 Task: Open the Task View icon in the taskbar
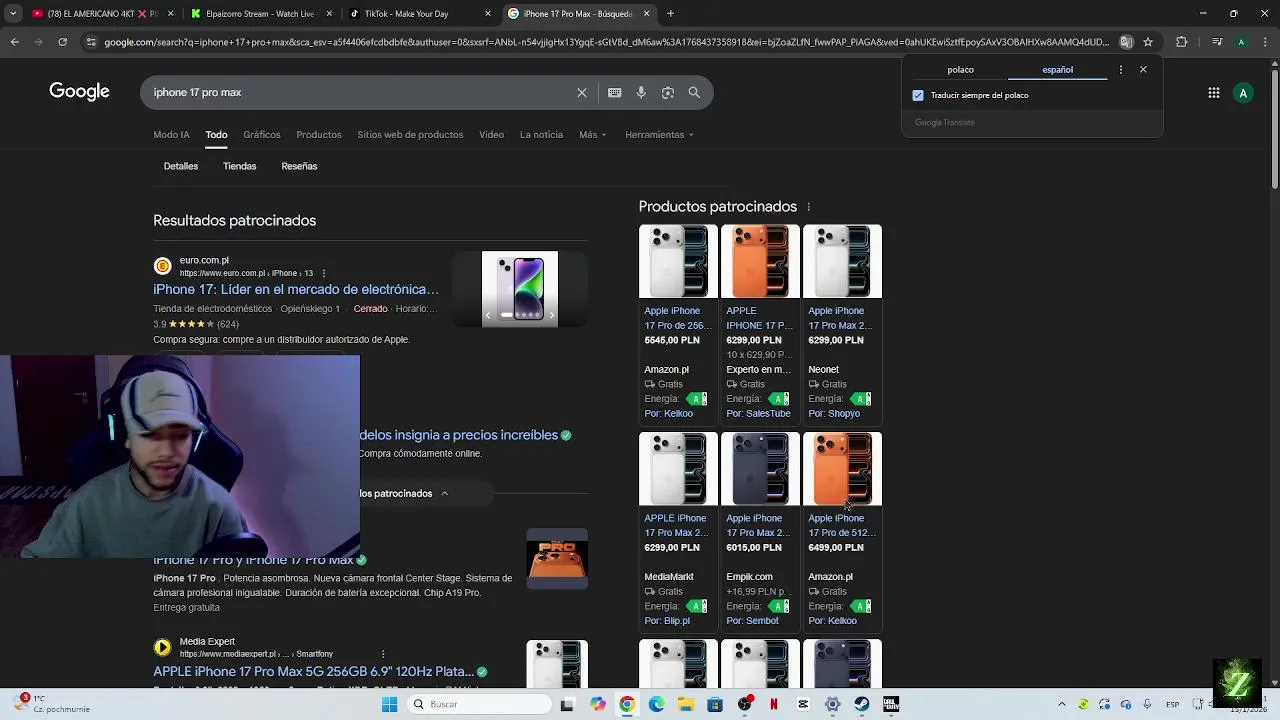coord(567,704)
